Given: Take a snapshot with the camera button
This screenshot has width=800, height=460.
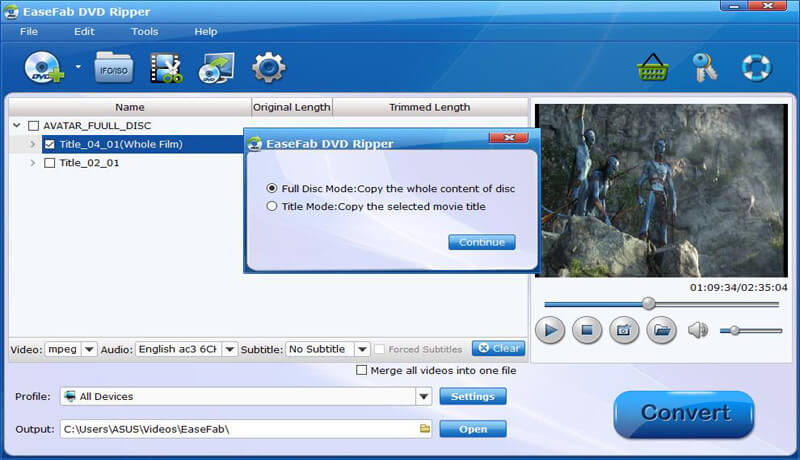Looking at the screenshot, I should tap(624, 330).
